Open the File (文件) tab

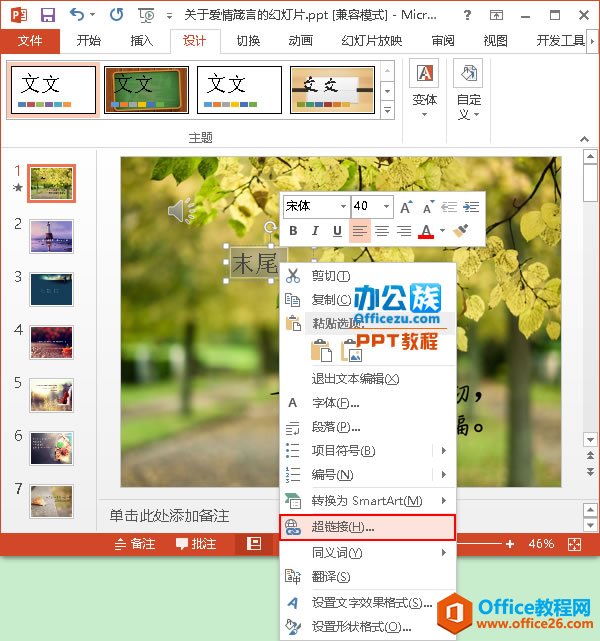30,40
